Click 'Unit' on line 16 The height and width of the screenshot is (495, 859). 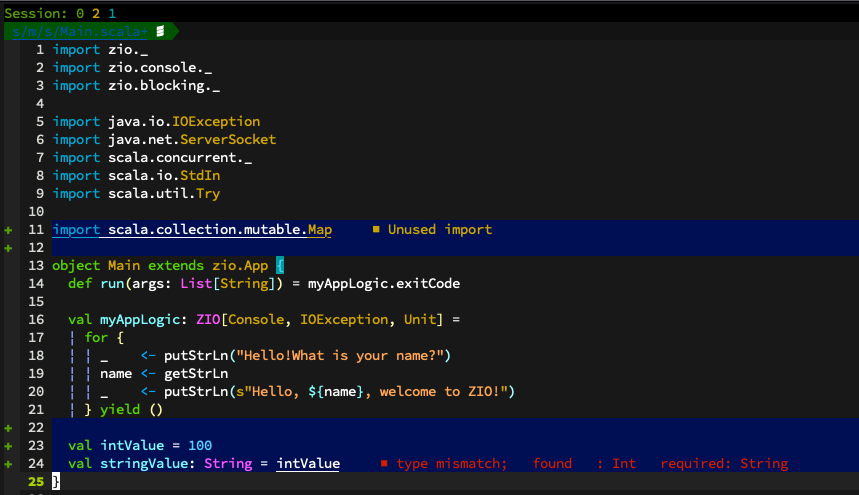tap(420, 319)
